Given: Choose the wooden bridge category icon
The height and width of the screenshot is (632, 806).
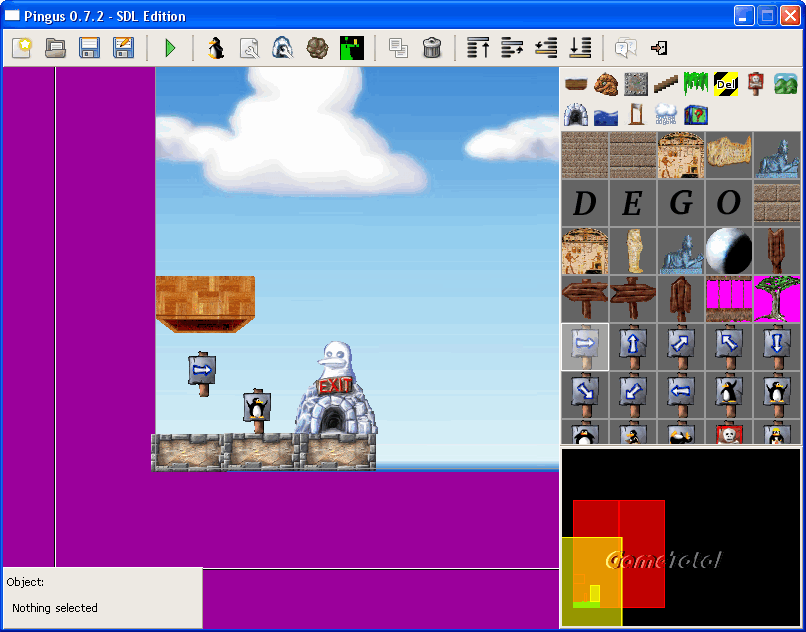Looking at the screenshot, I should 666,84.
